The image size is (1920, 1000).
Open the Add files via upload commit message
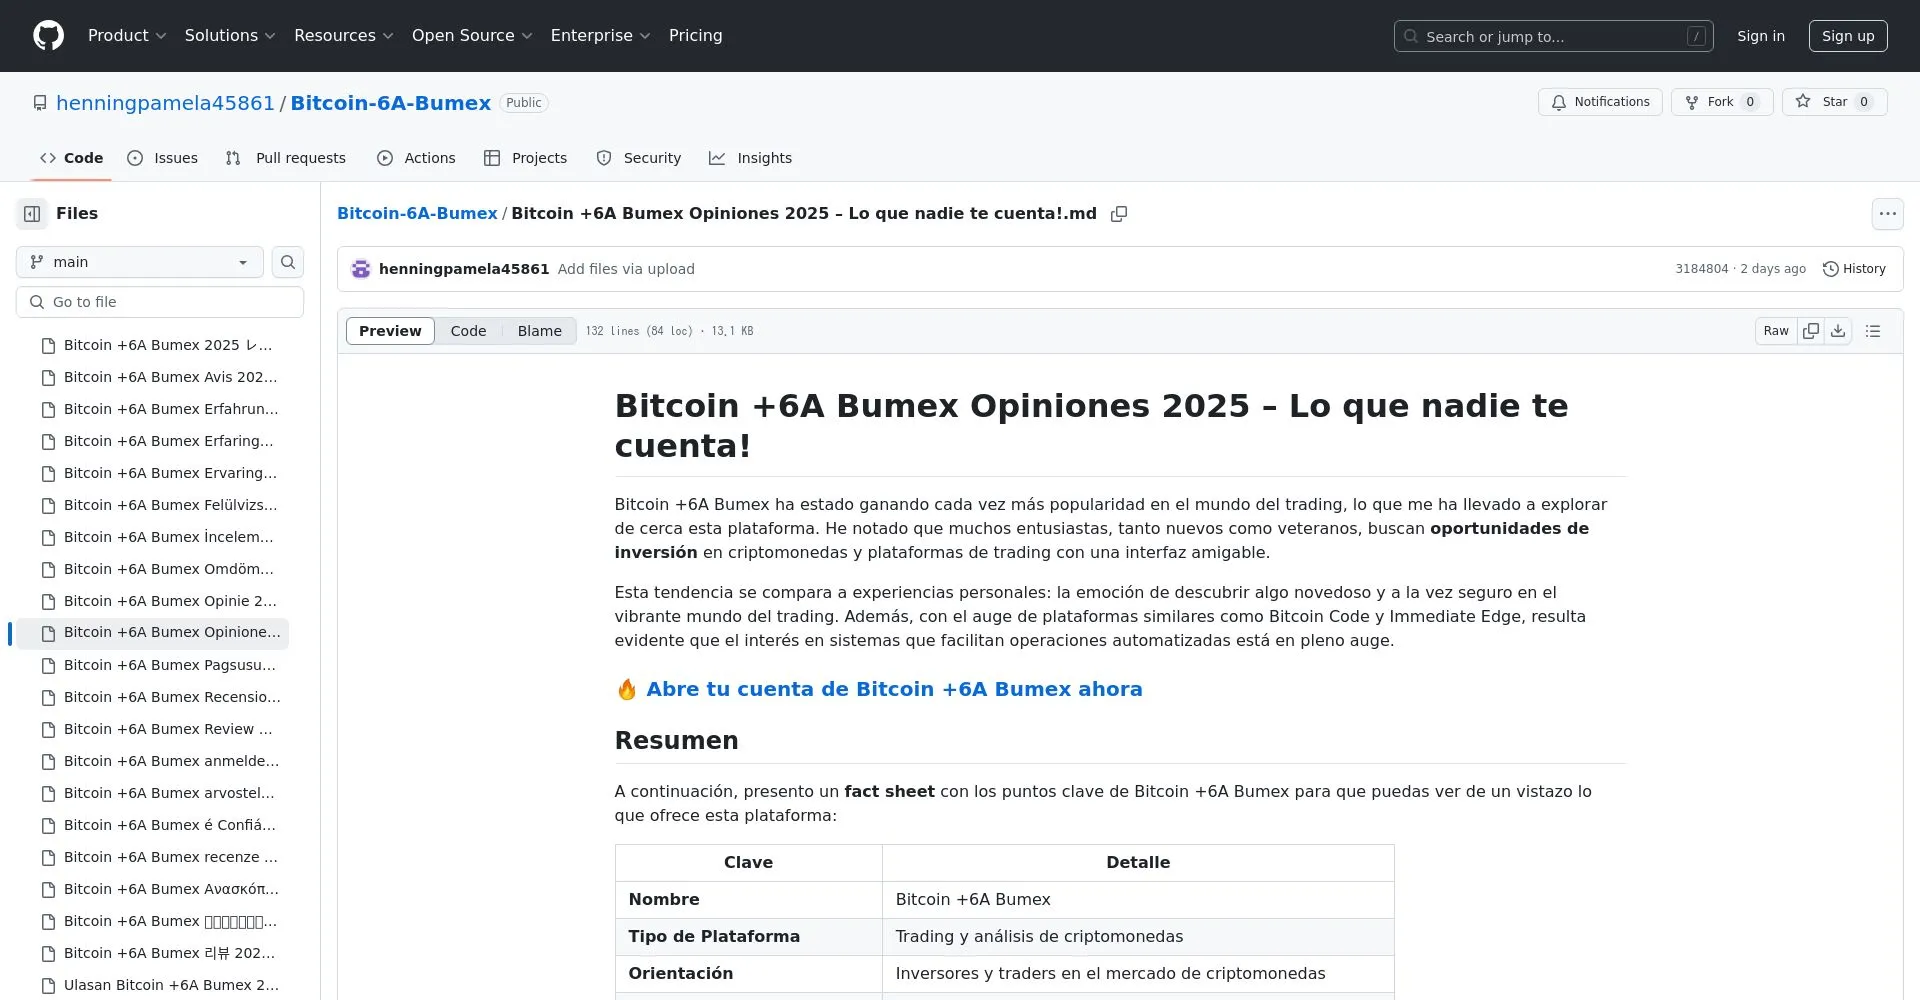(626, 269)
